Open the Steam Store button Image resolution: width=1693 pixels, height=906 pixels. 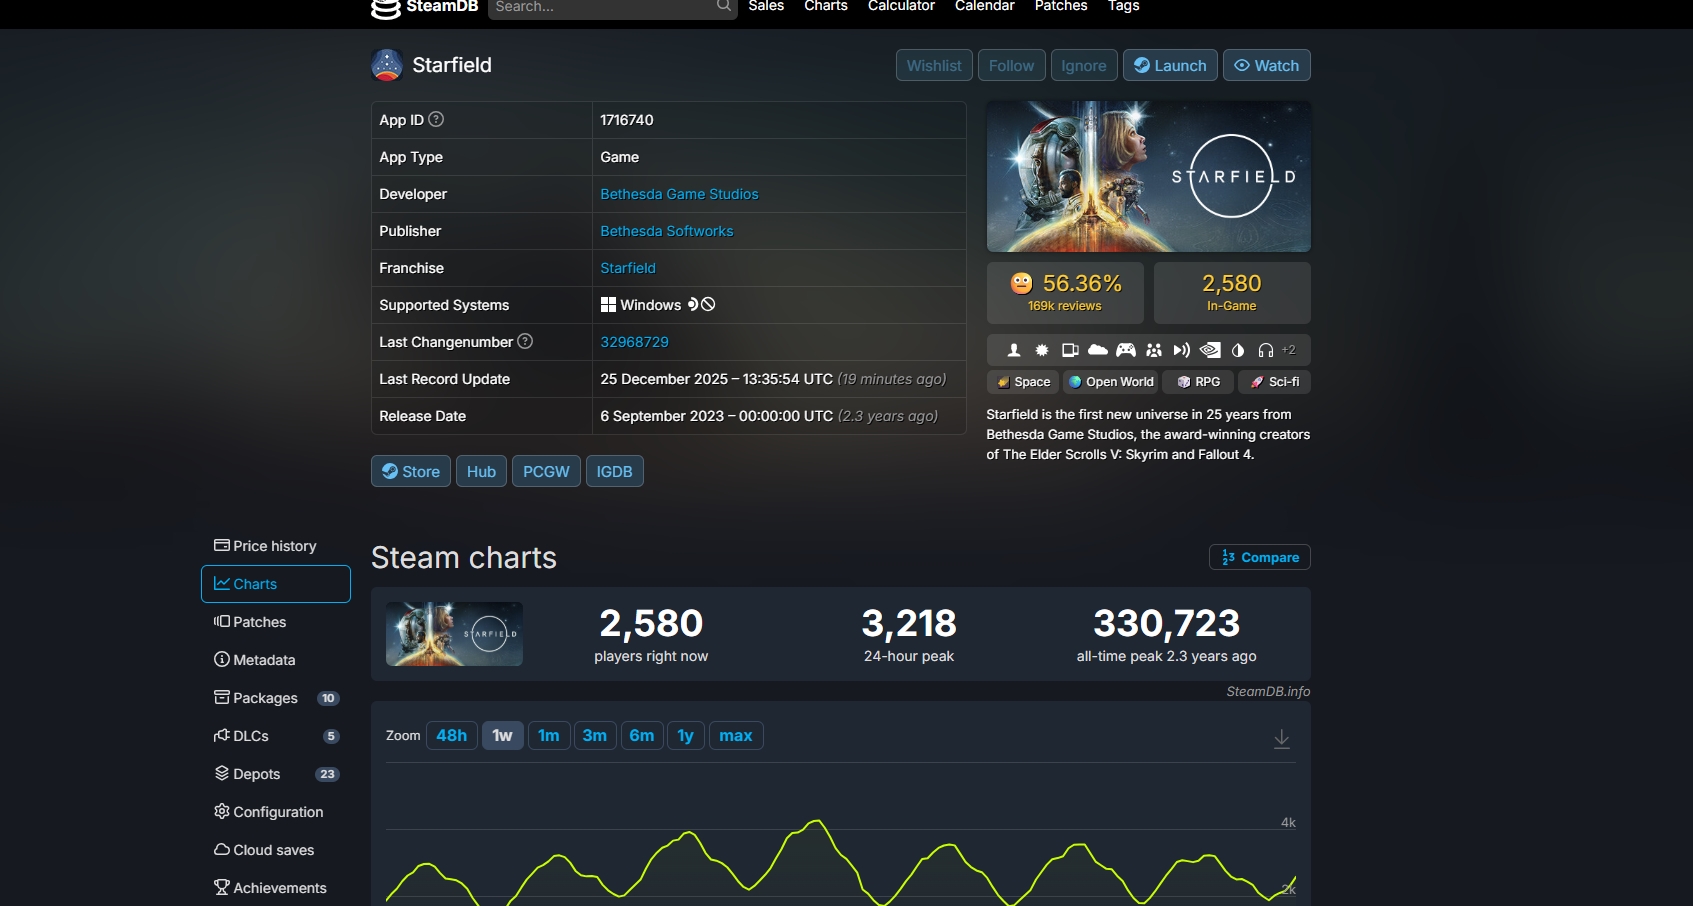pyautogui.click(x=411, y=471)
